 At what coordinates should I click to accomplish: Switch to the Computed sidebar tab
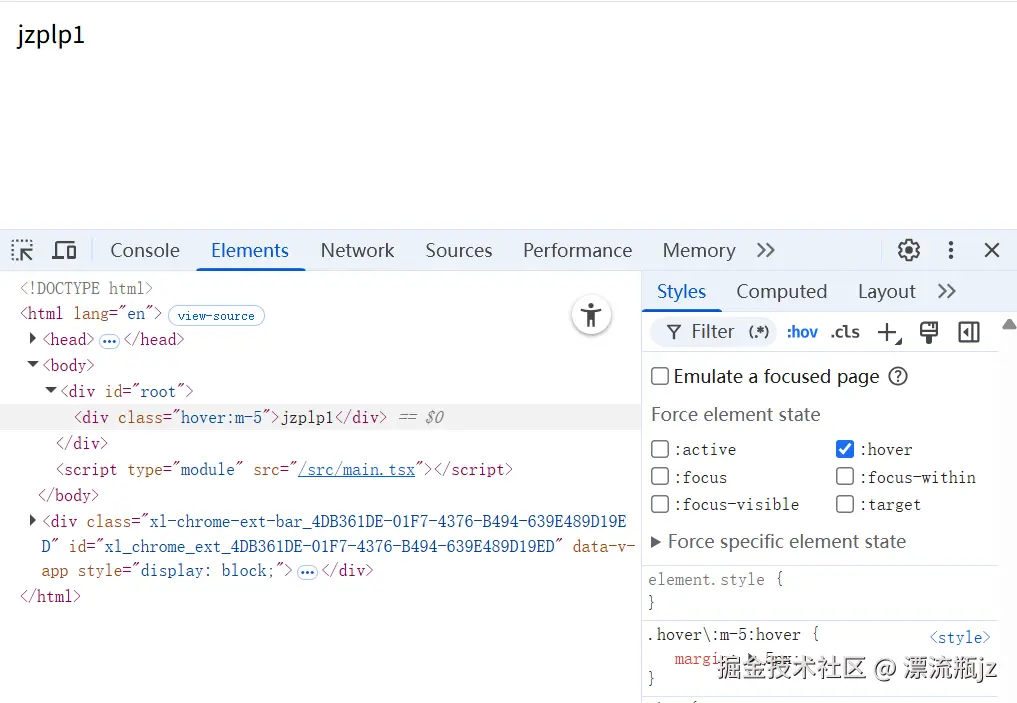point(782,291)
